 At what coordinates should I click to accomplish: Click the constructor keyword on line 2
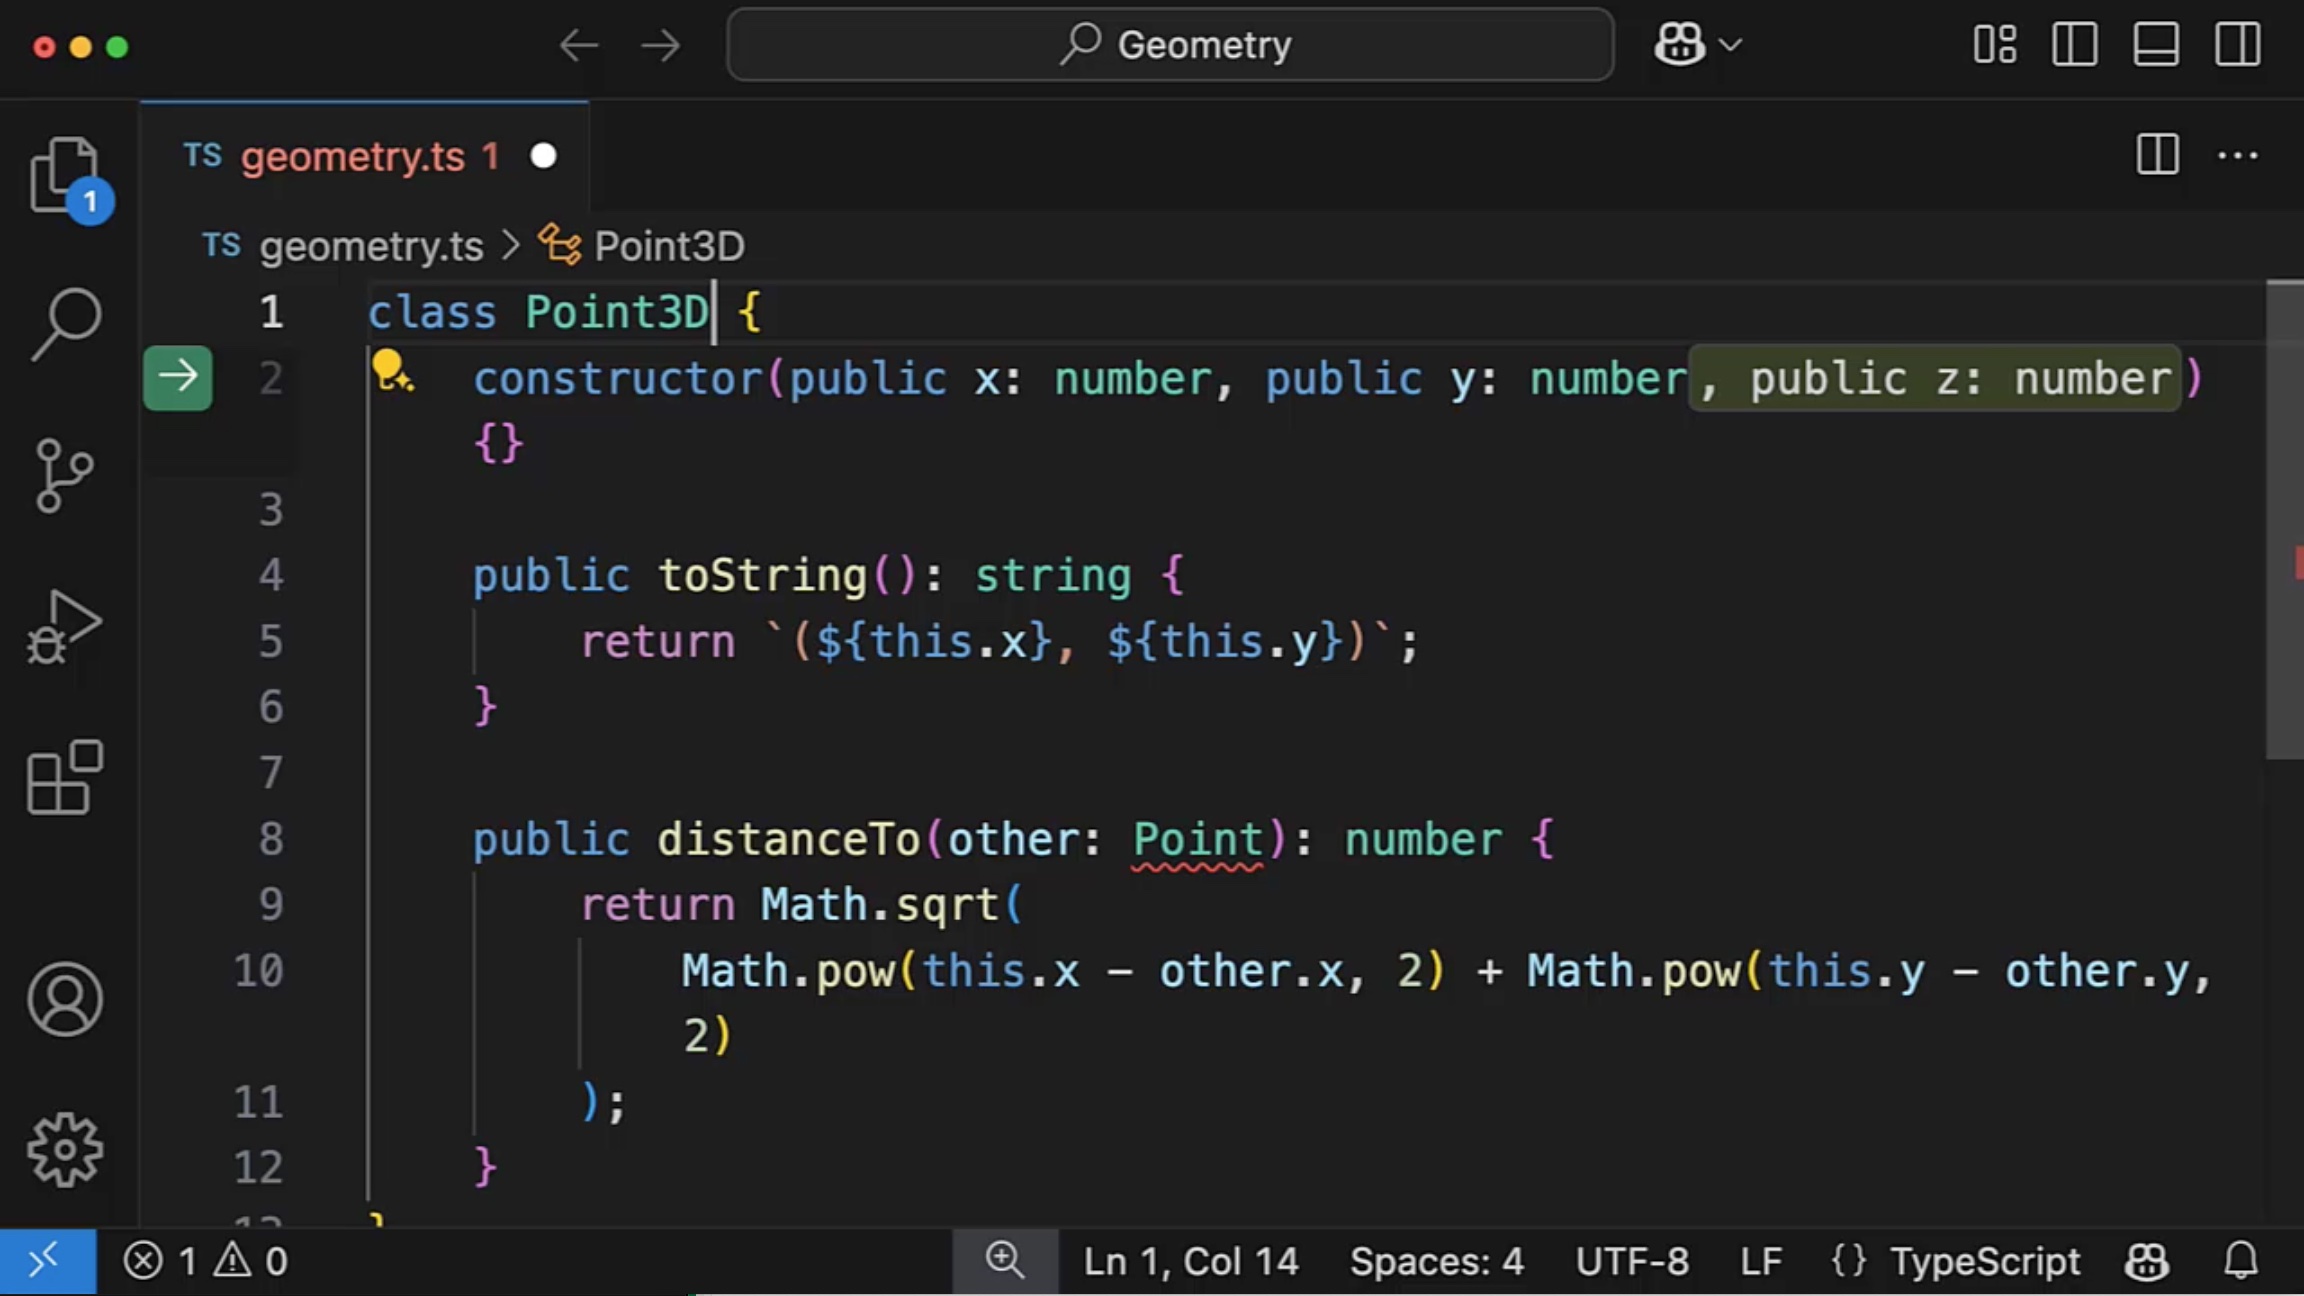click(x=618, y=379)
